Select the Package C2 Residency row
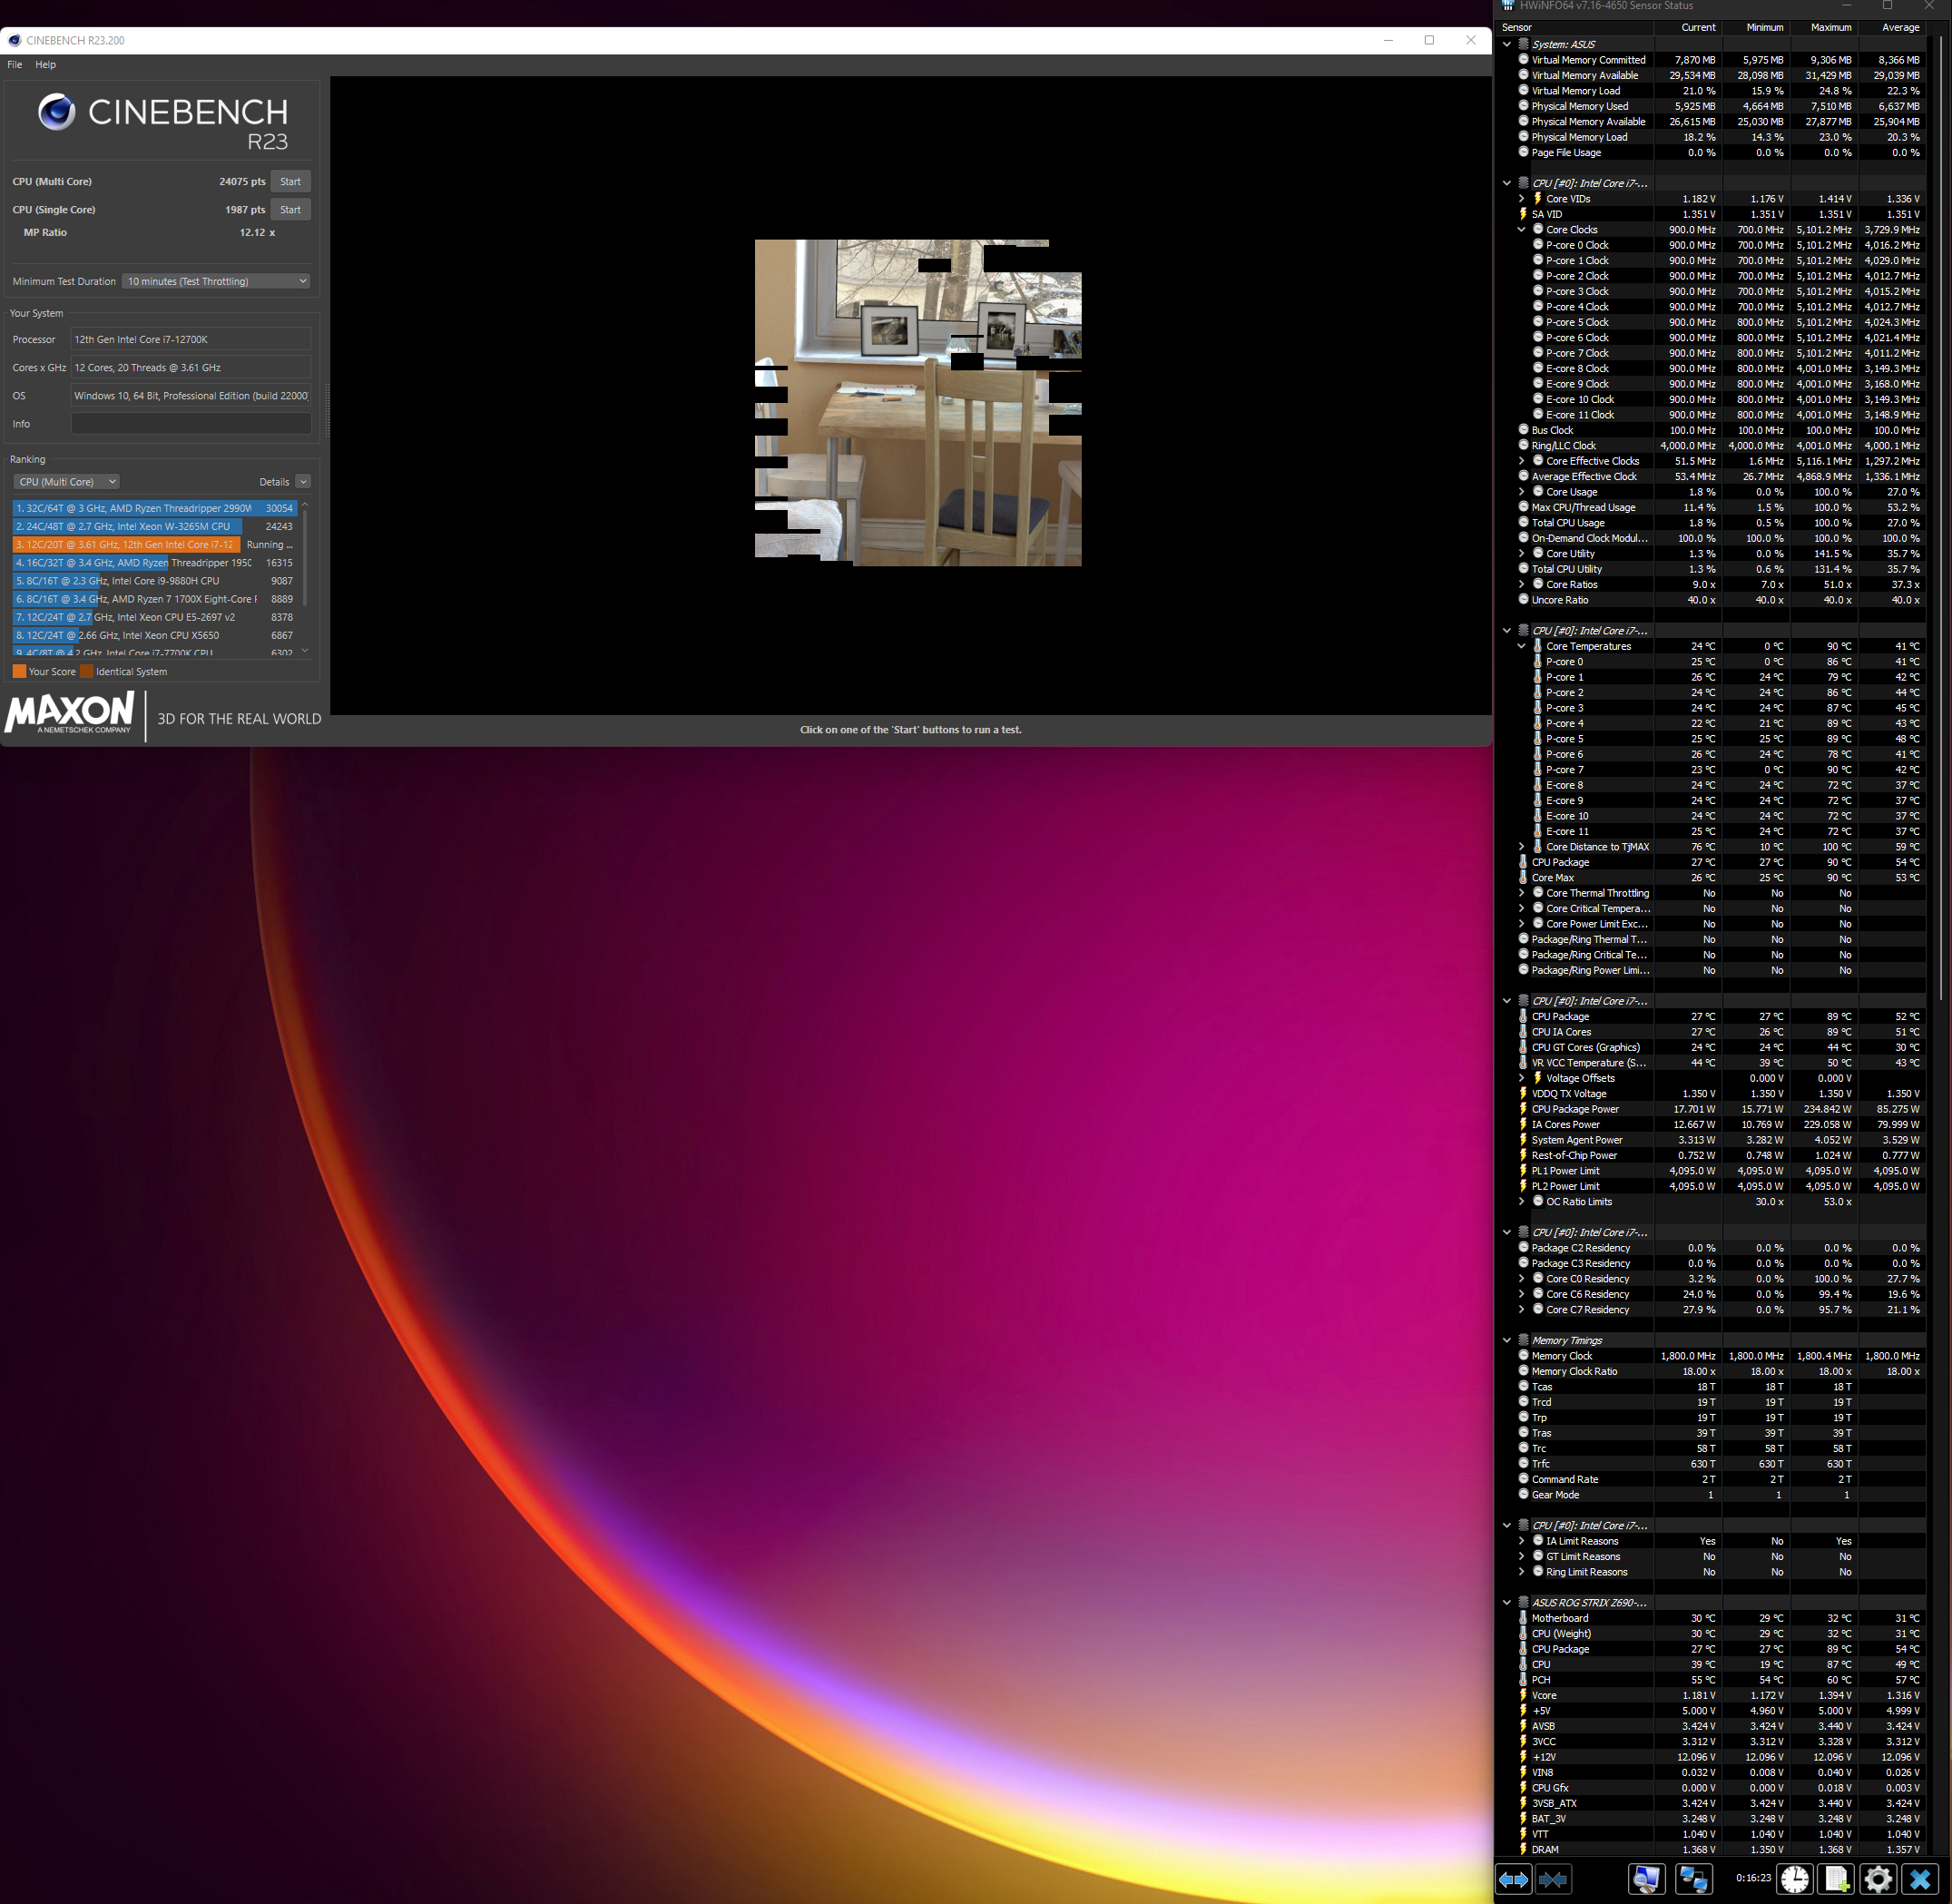 (x=1712, y=1247)
